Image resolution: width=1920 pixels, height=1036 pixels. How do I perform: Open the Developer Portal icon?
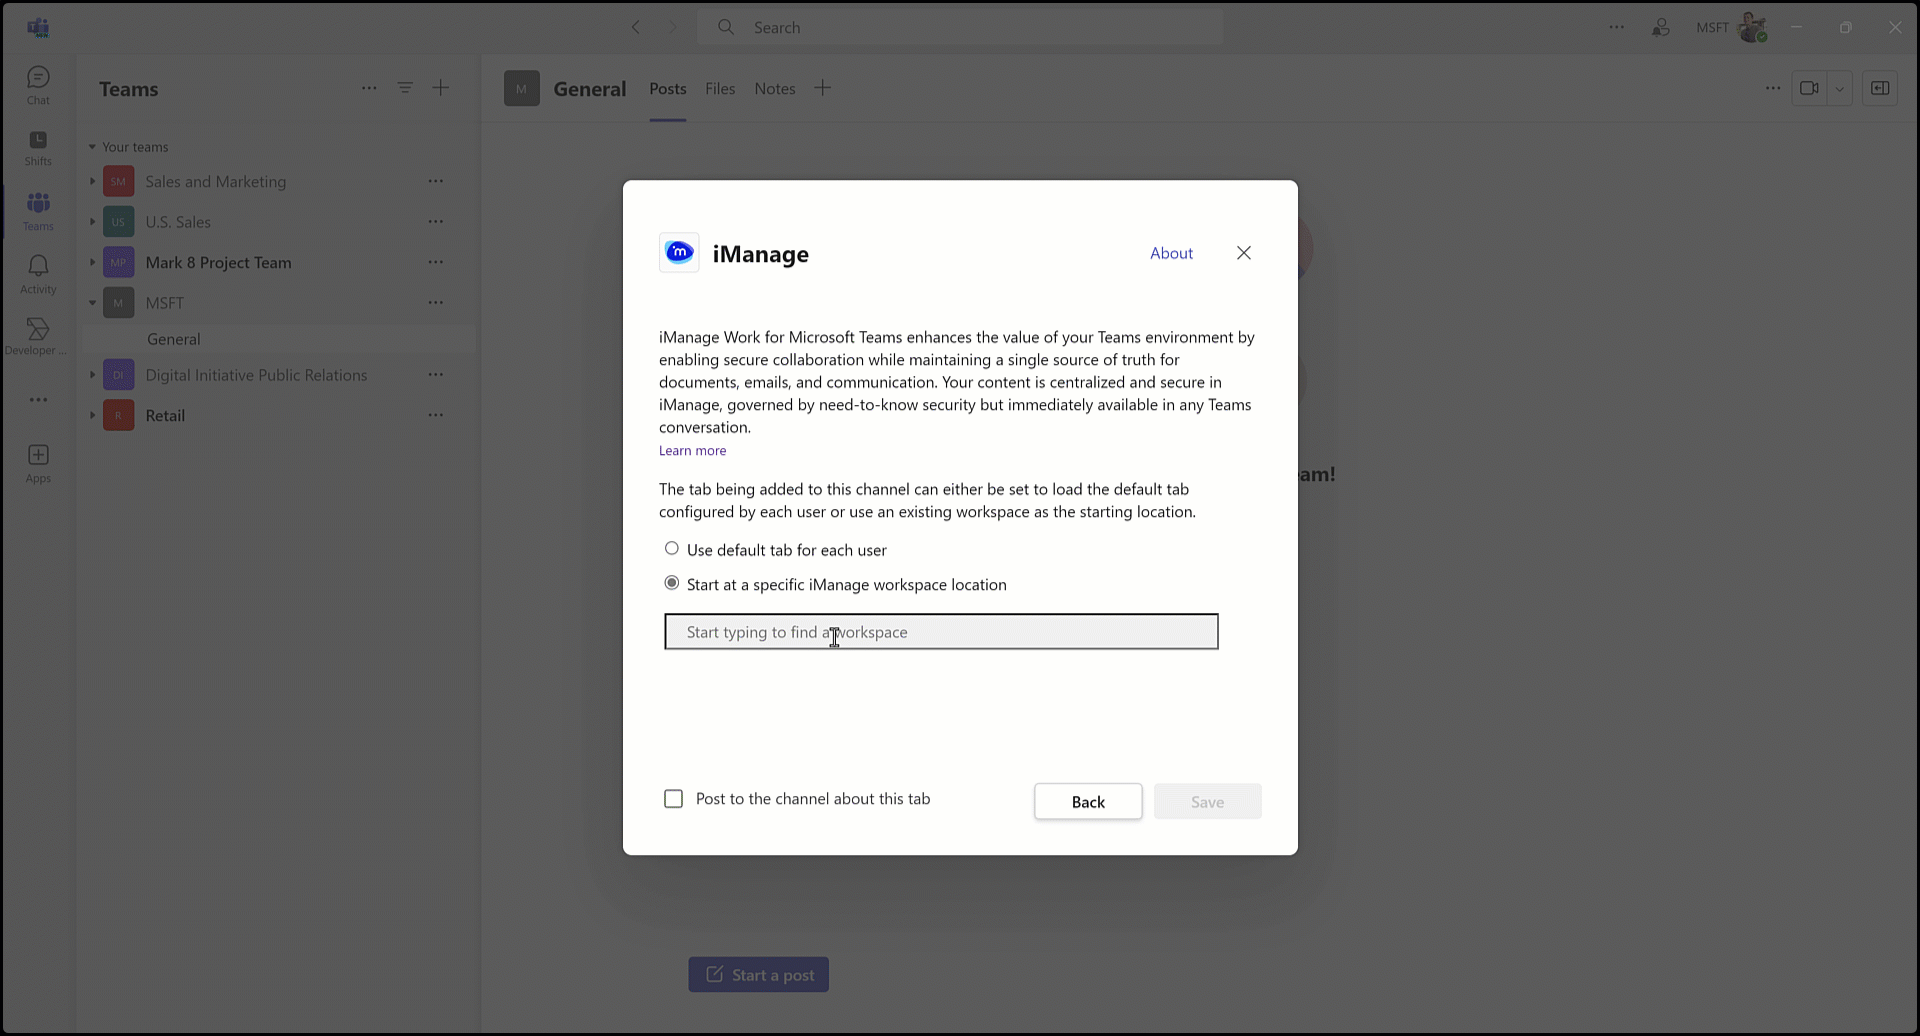tap(38, 335)
